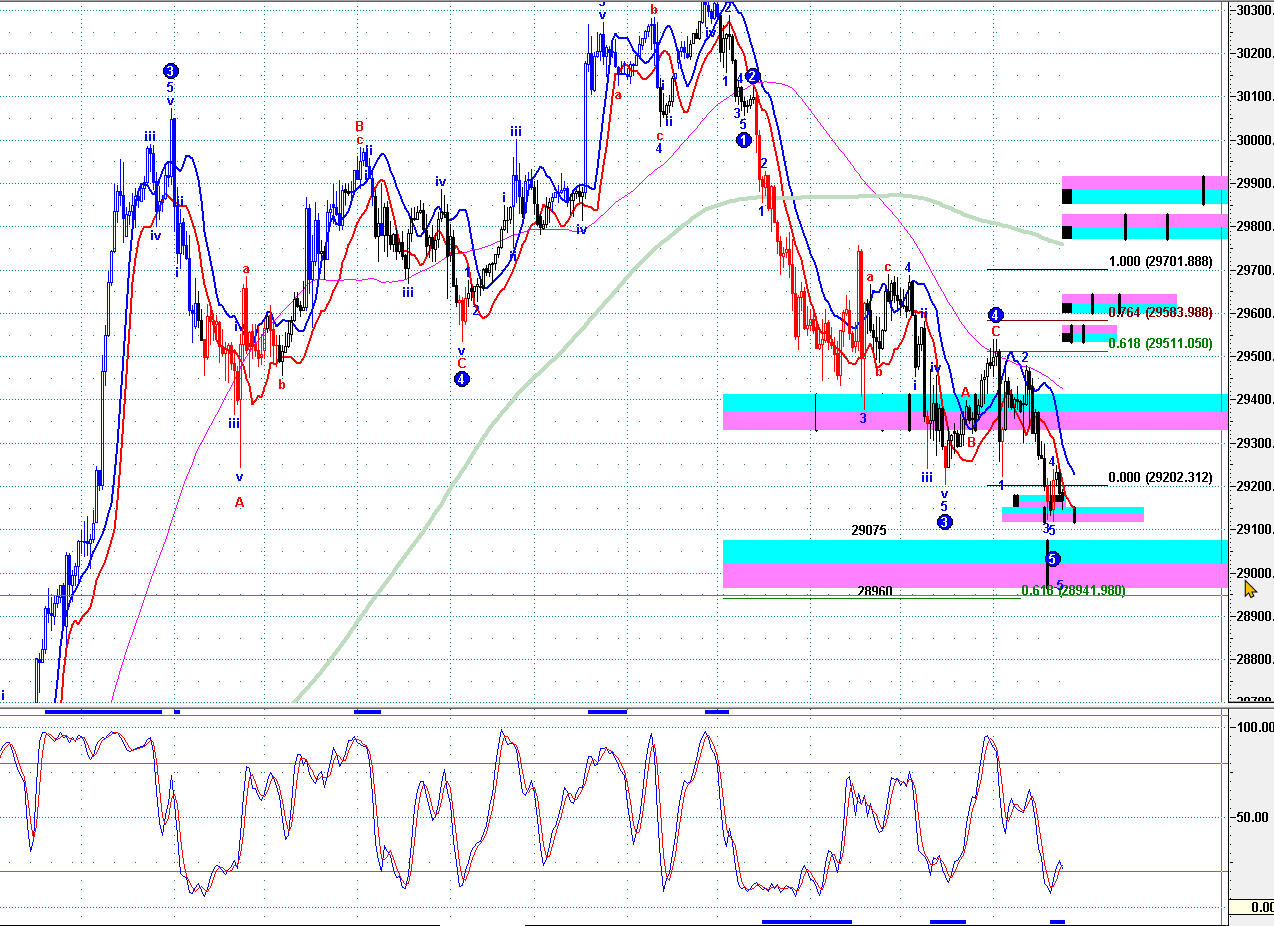Click the 0.000 (29202.312) Fibonacci label
The width and height of the screenshot is (1274, 926).
pos(1160,478)
